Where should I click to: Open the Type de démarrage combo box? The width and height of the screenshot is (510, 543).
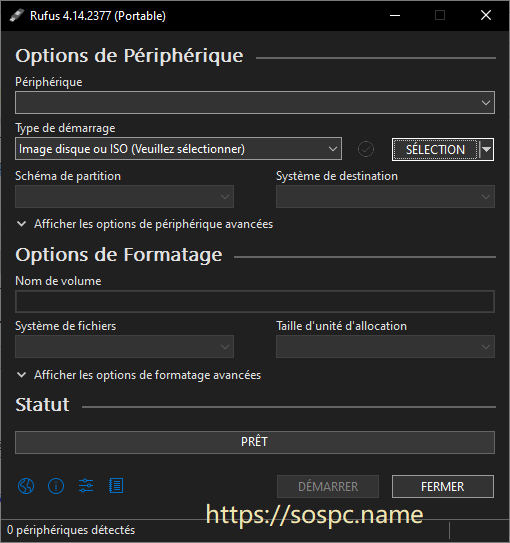tap(178, 149)
